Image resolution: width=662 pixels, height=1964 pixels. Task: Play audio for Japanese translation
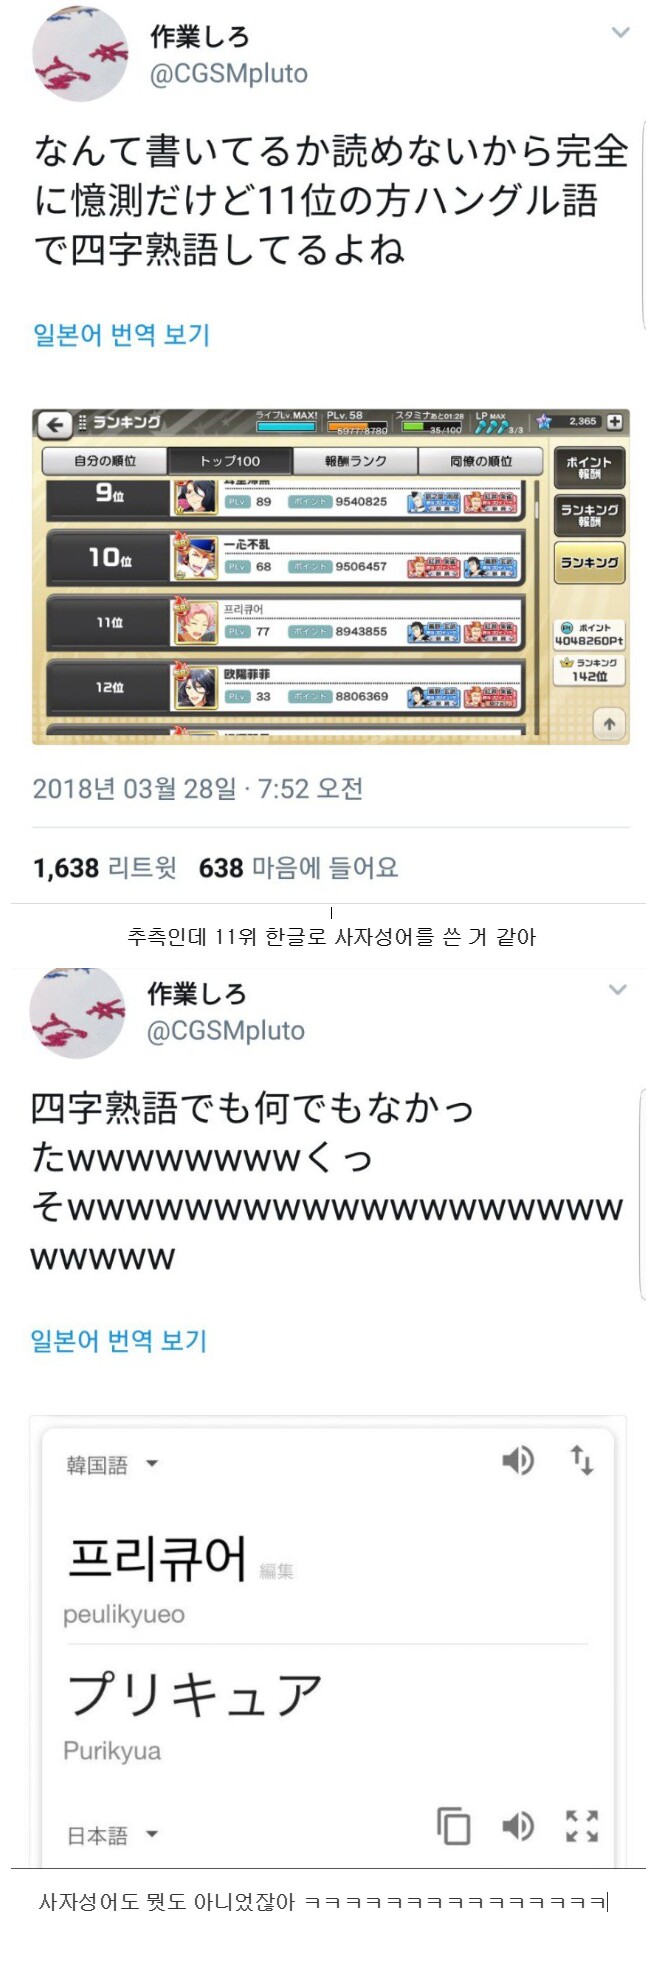tap(518, 1827)
